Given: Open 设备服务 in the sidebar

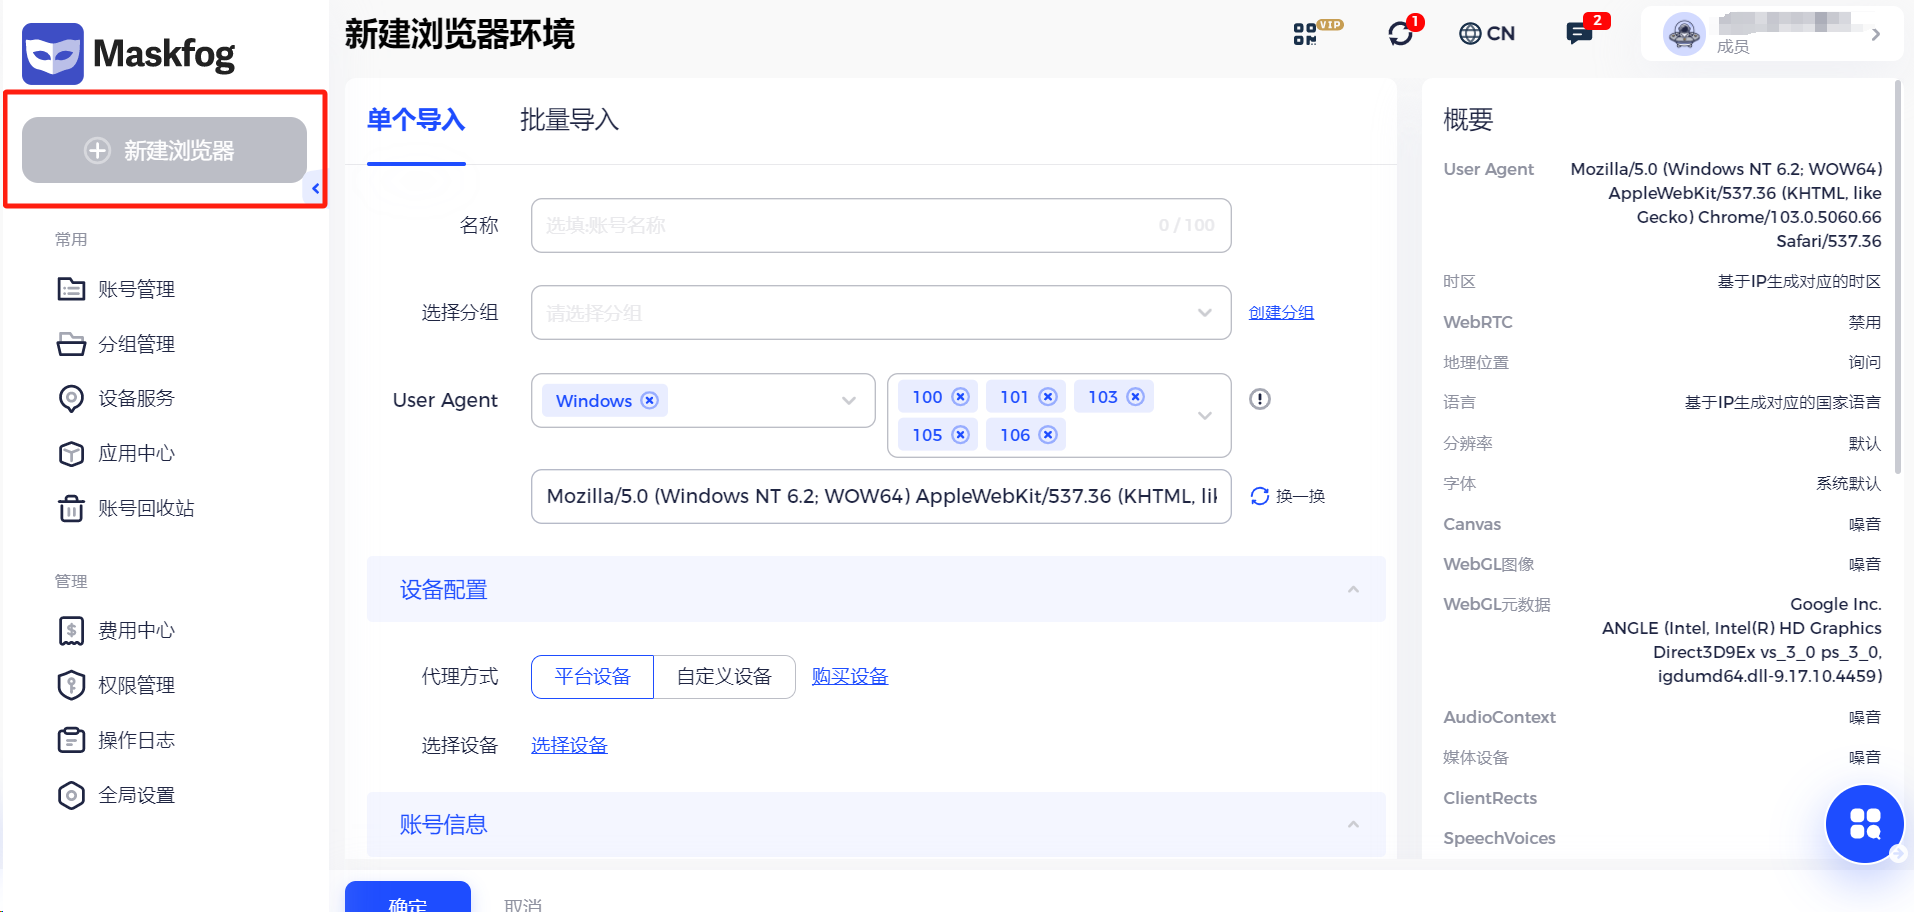Looking at the screenshot, I should [136, 398].
